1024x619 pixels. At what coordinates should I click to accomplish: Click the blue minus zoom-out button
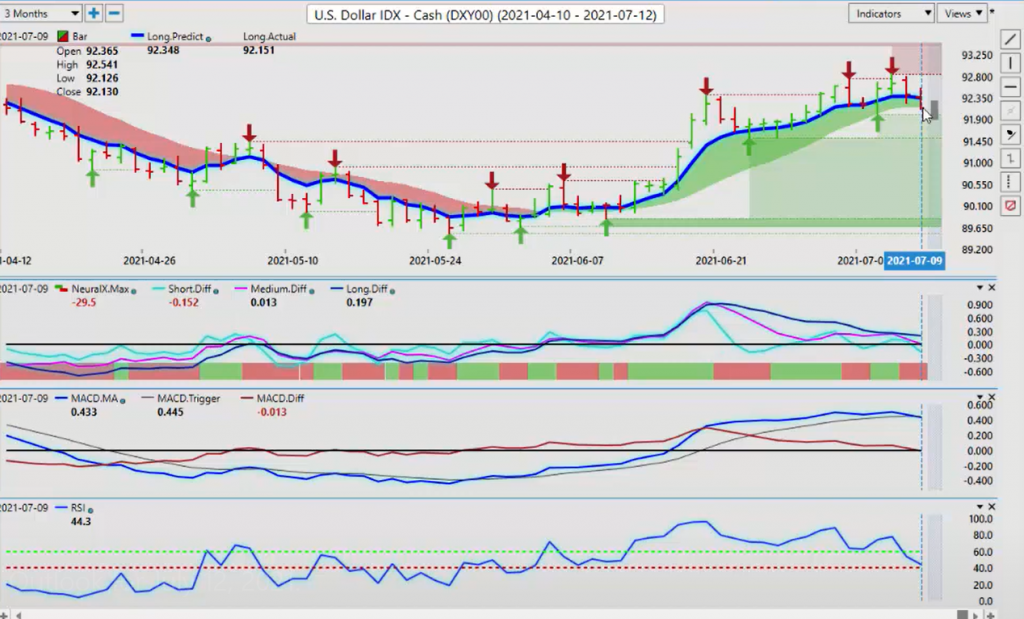(114, 13)
